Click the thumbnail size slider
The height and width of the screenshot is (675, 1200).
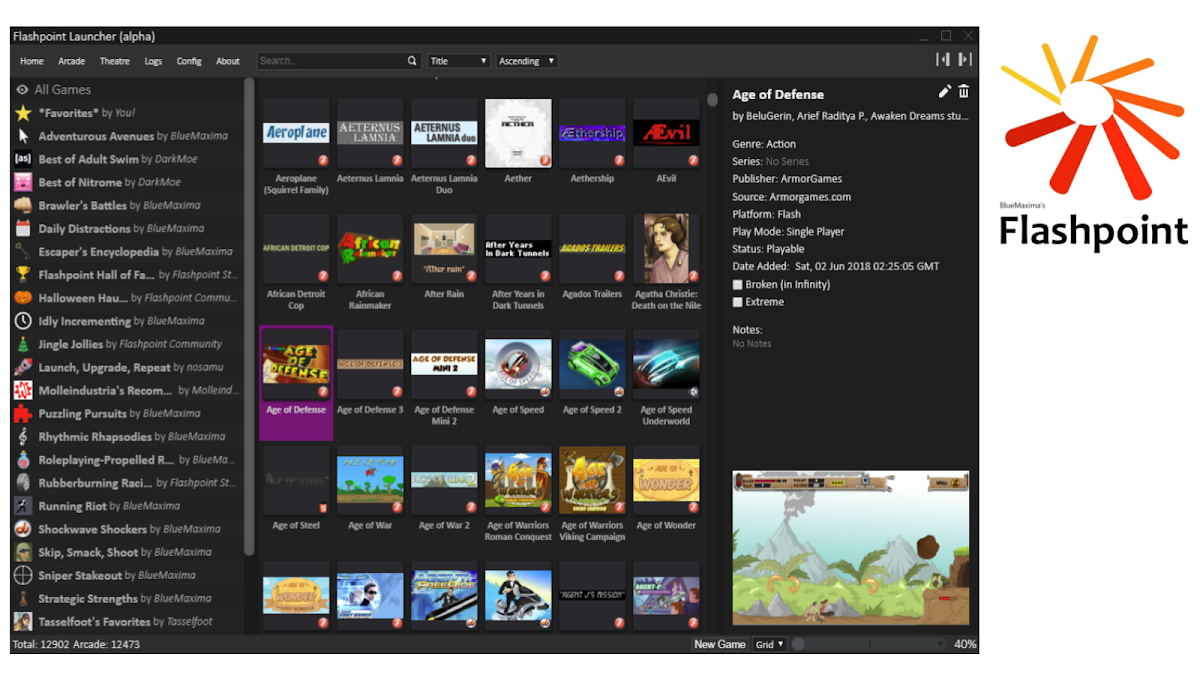[870, 645]
